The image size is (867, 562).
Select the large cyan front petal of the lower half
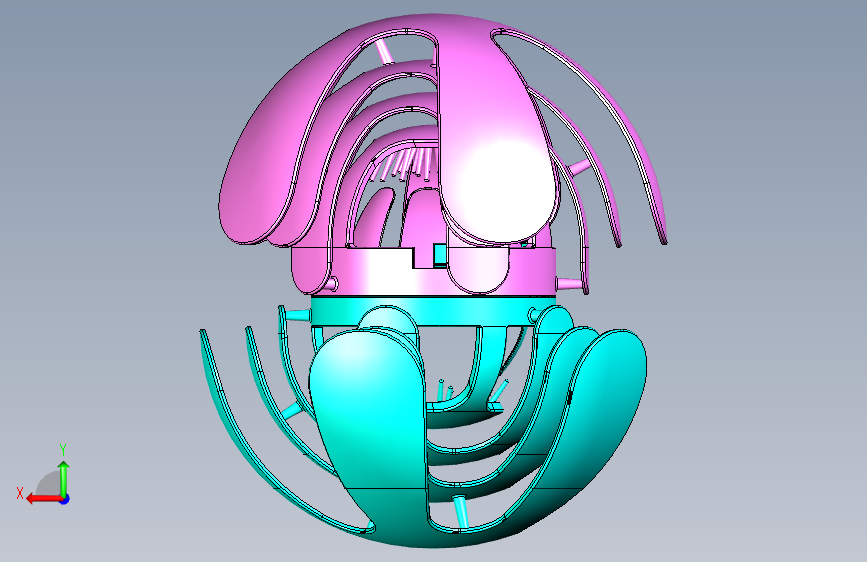click(x=368, y=426)
